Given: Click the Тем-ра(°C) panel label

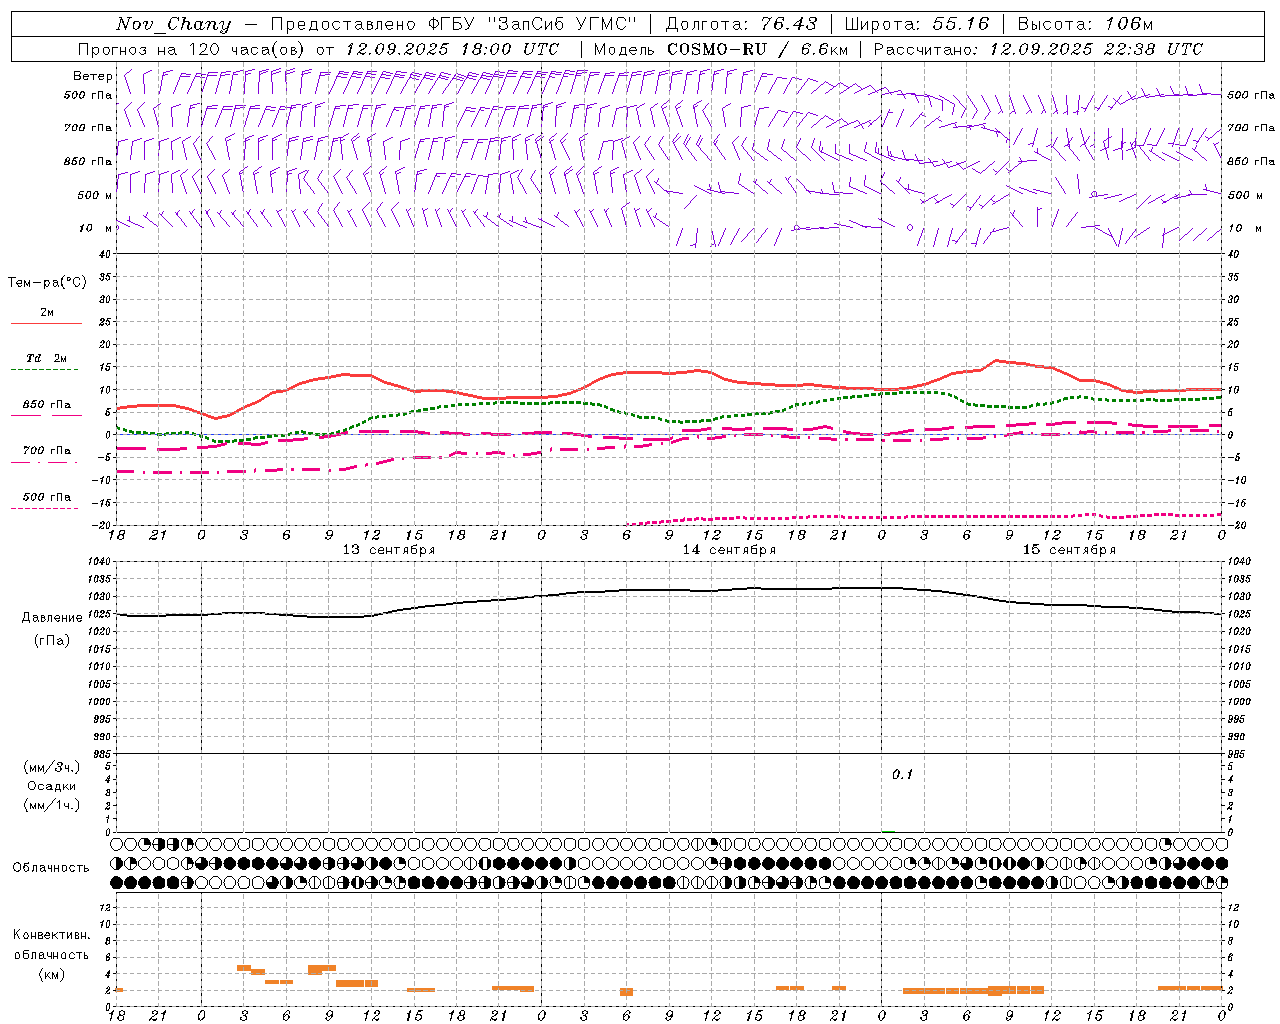Looking at the screenshot, I should [47, 283].
